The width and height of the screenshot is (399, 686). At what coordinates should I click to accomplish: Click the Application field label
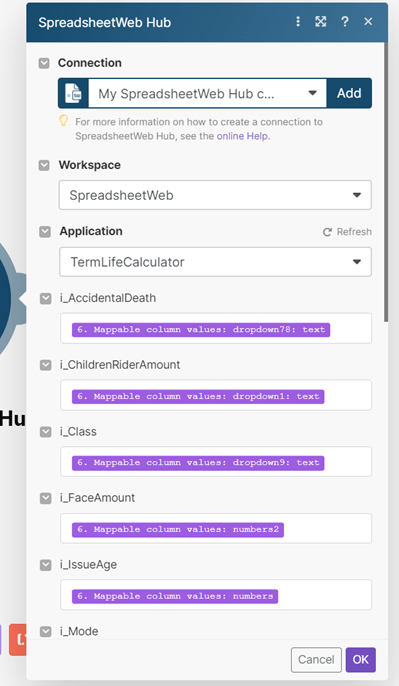click(x=91, y=231)
